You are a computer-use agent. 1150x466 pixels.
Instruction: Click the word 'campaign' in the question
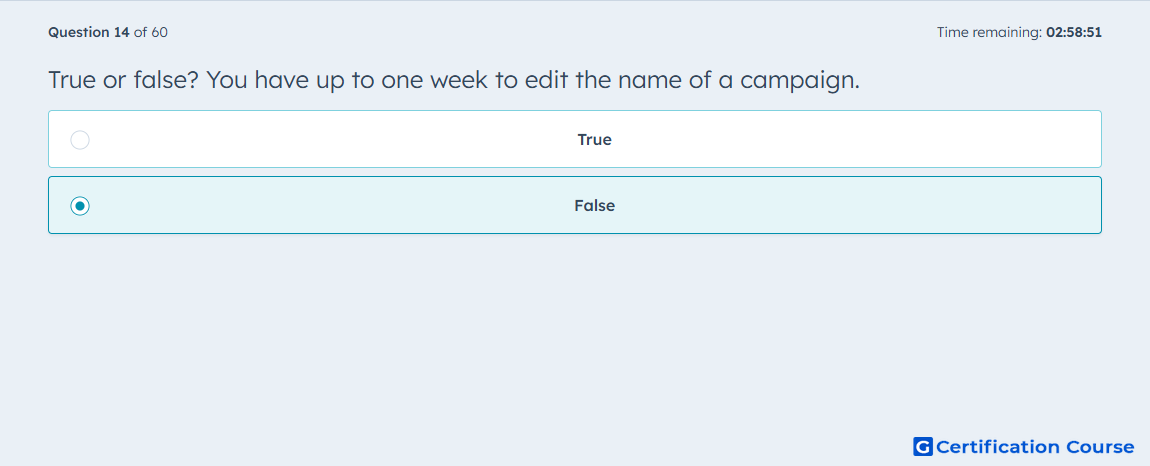(799, 81)
